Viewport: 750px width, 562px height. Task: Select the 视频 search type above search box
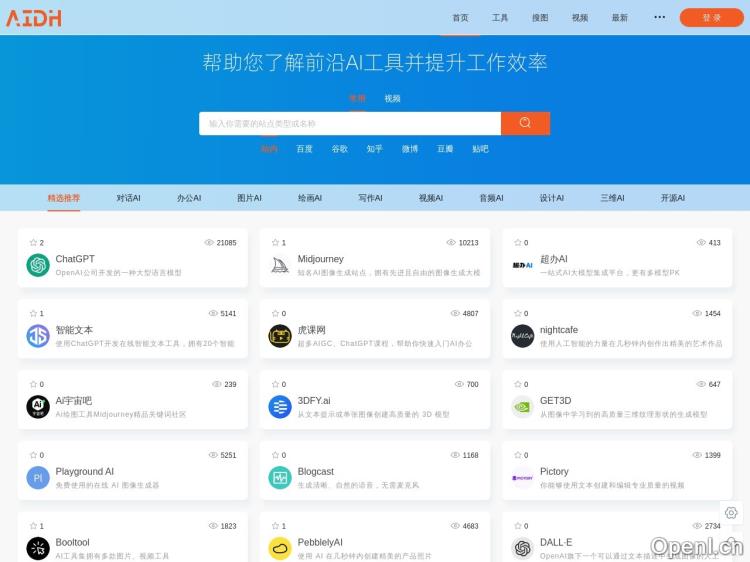(392, 98)
